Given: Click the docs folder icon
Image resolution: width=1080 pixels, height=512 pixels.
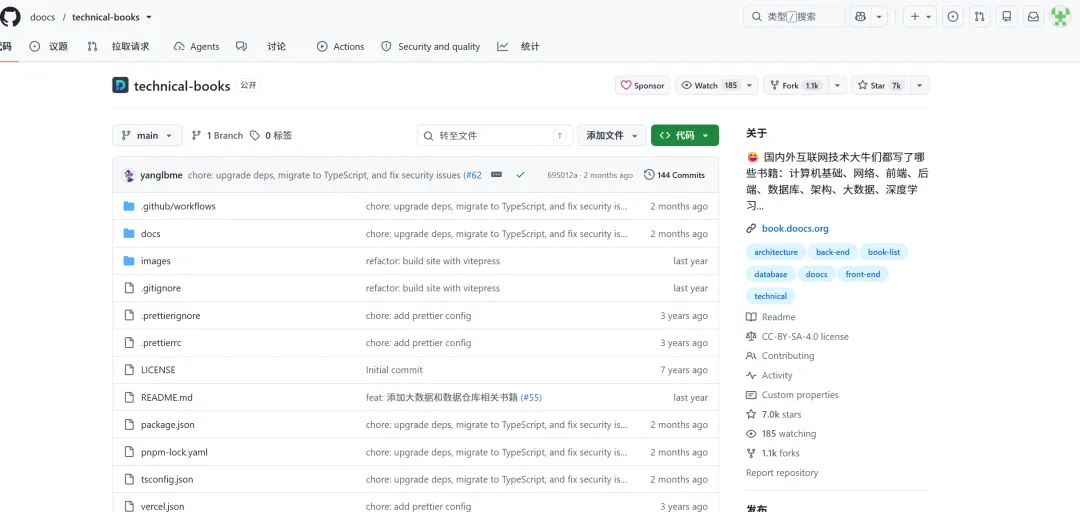Looking at the screenshot, I should click(129, 234).
